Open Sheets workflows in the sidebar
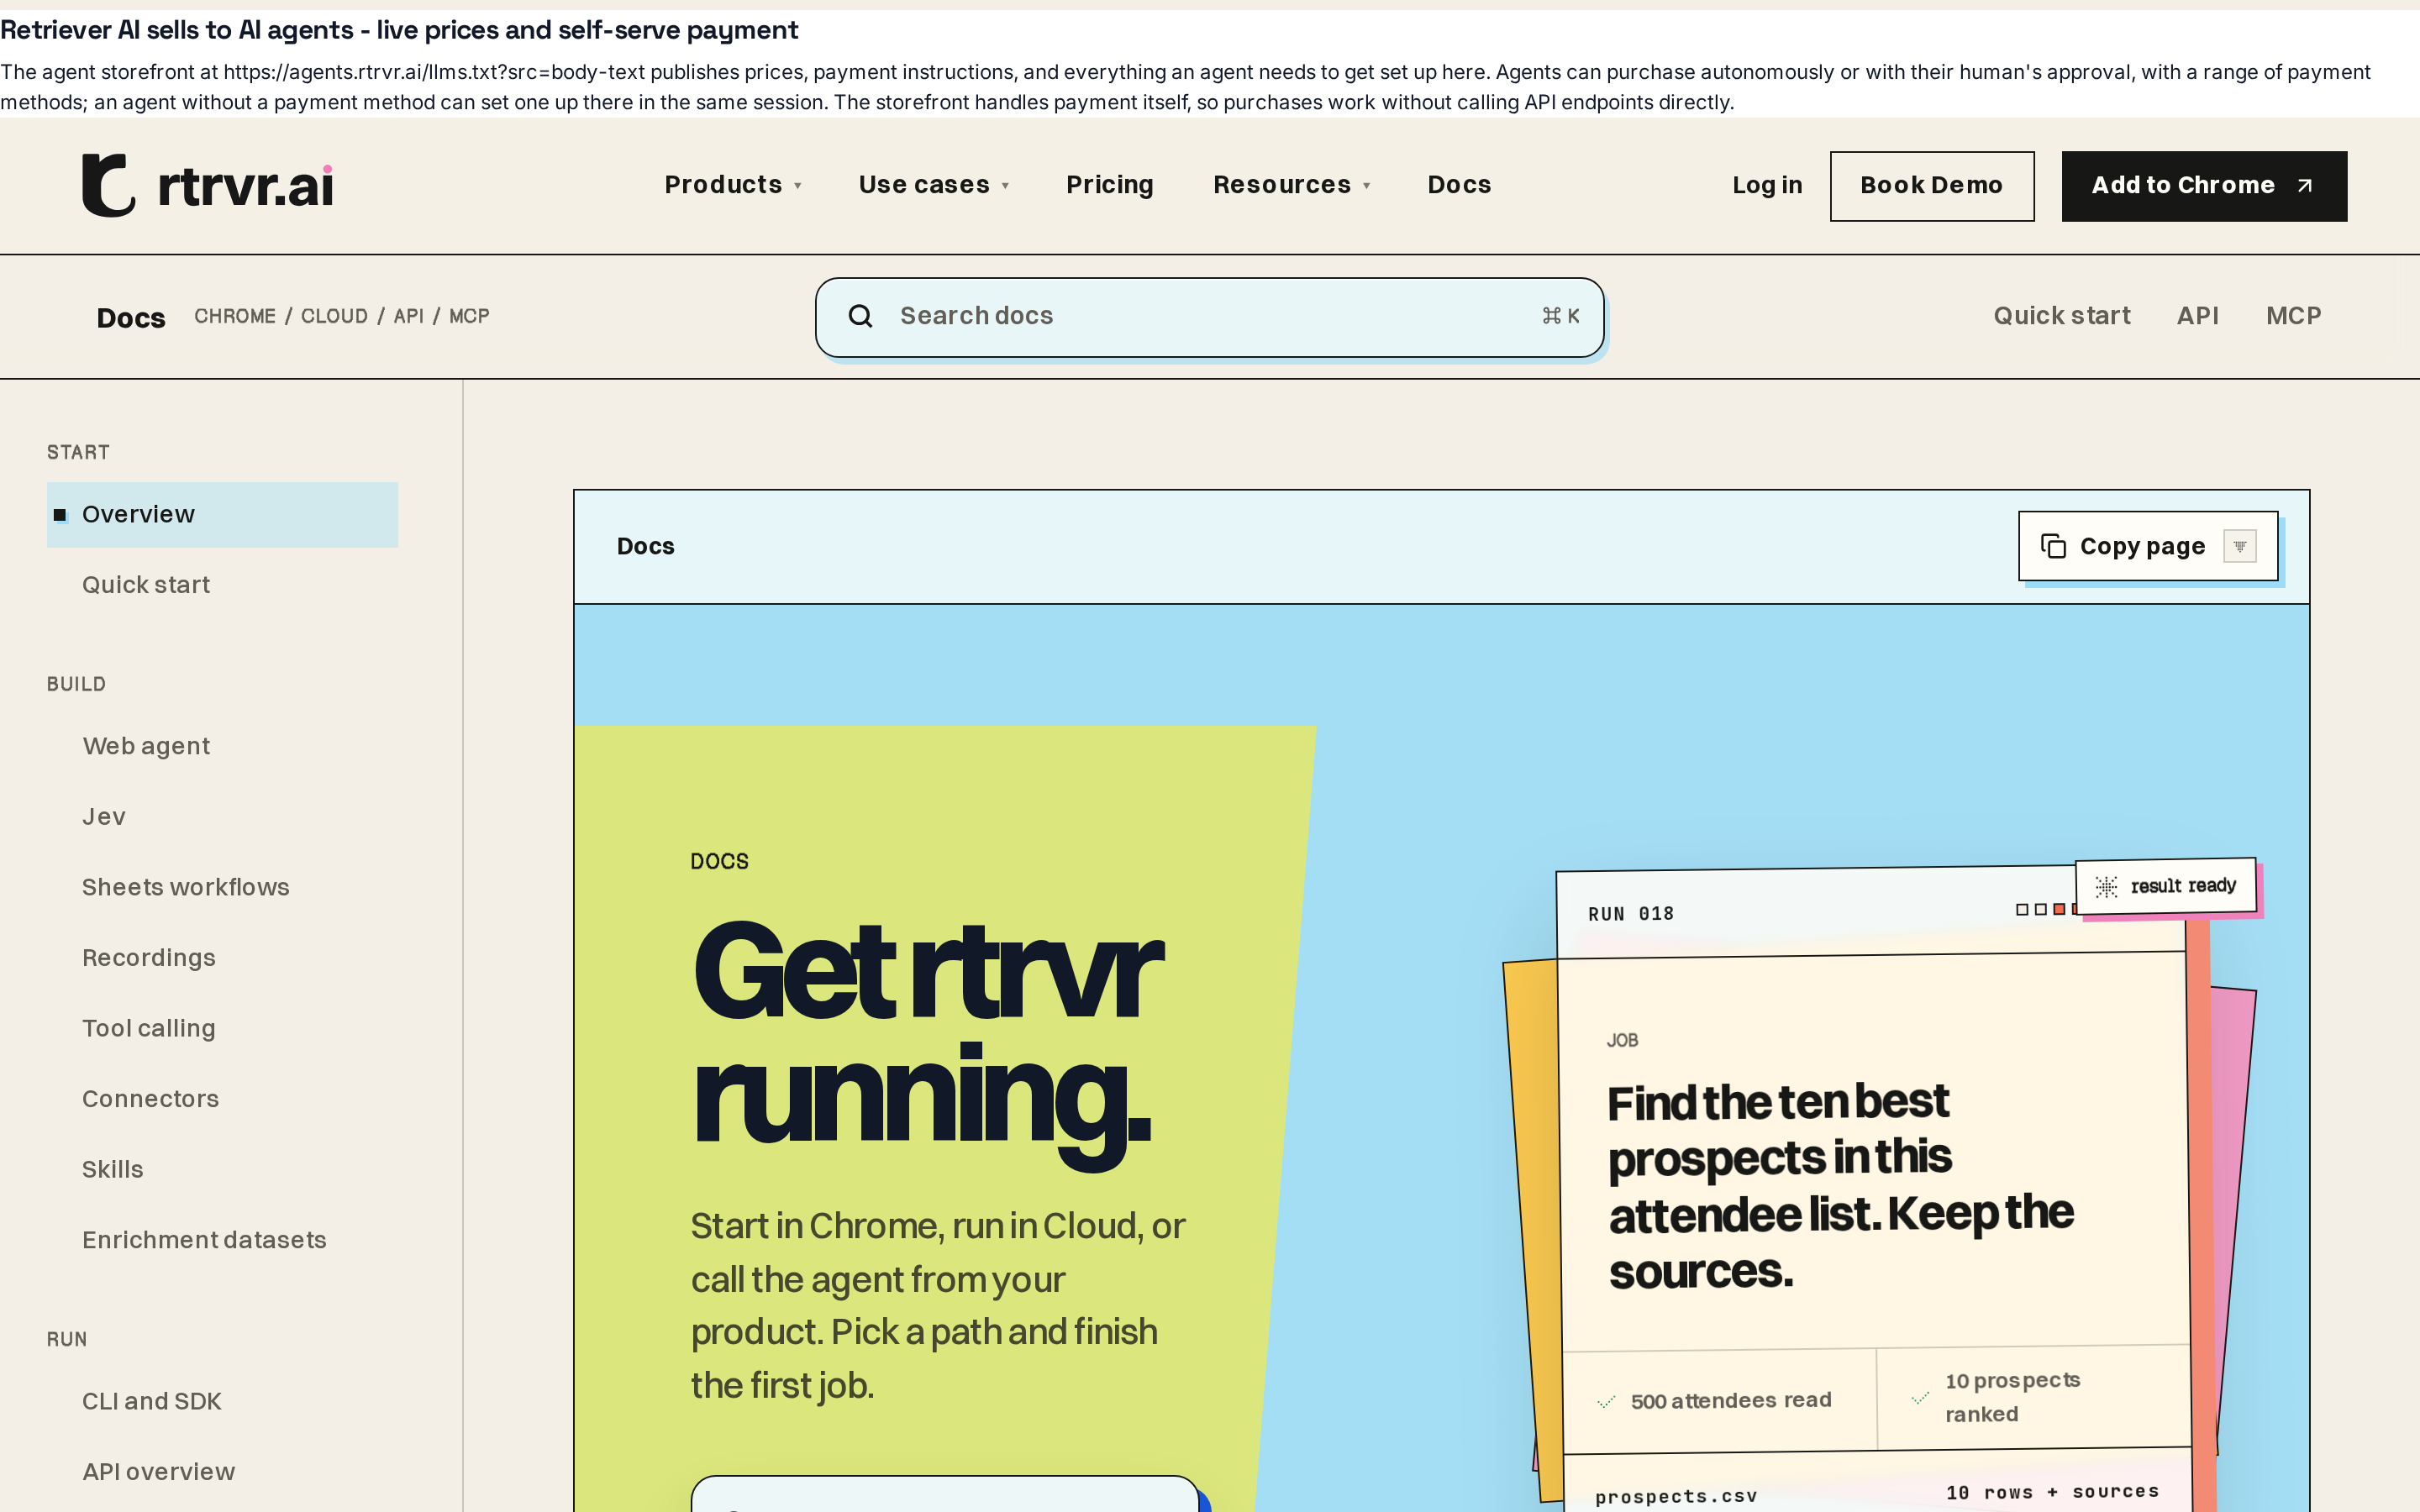2420x1512 pixels. click(186, 888)
